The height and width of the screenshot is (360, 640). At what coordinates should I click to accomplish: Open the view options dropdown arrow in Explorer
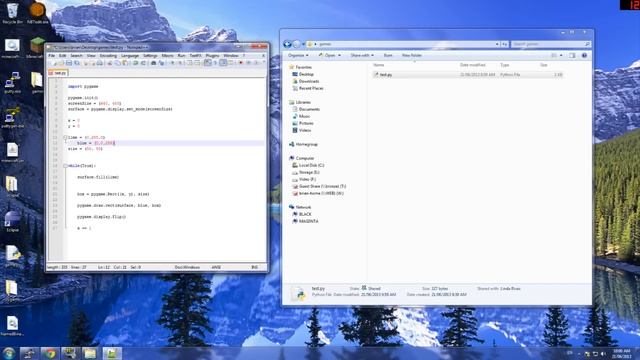[x=561, y=55]
